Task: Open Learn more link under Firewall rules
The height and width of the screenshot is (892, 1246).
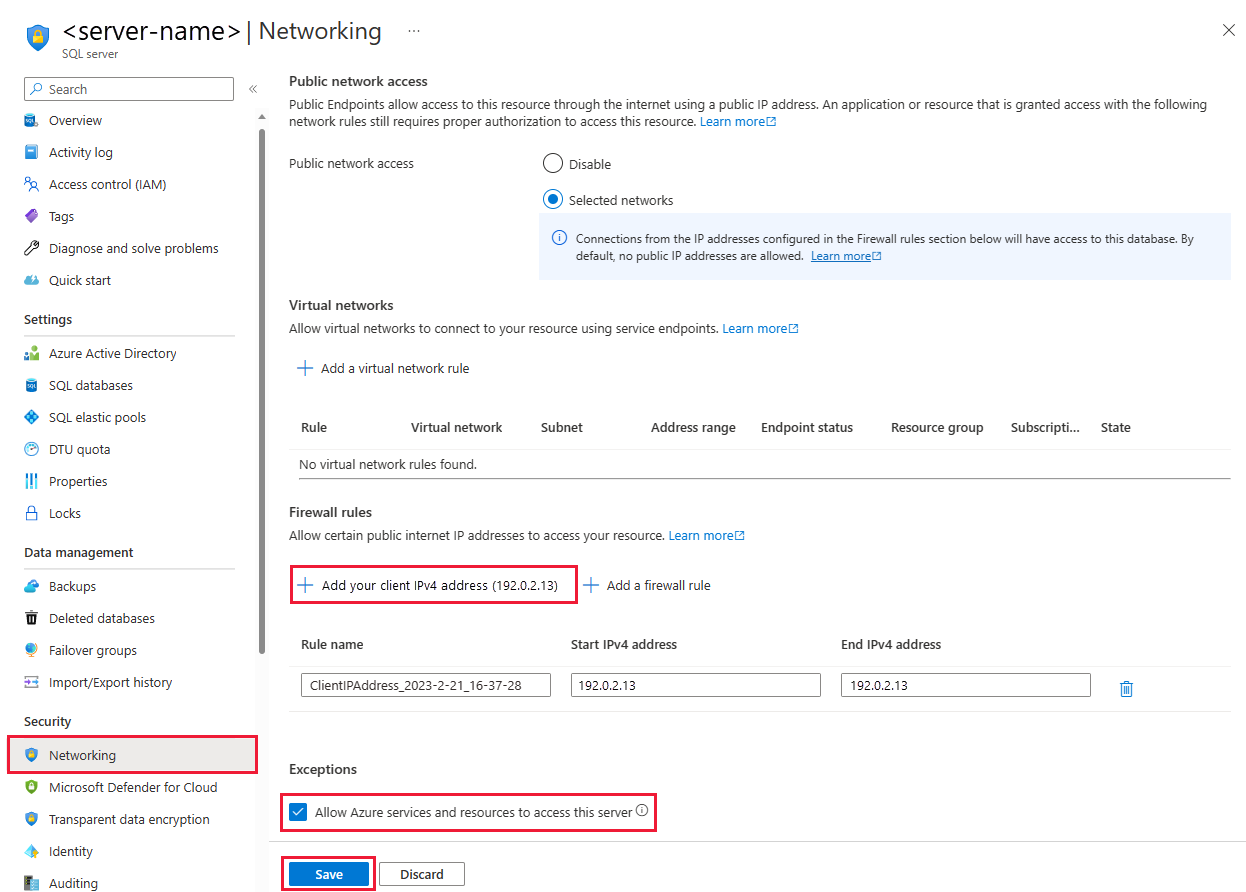Action: click(x=706, y=535)
